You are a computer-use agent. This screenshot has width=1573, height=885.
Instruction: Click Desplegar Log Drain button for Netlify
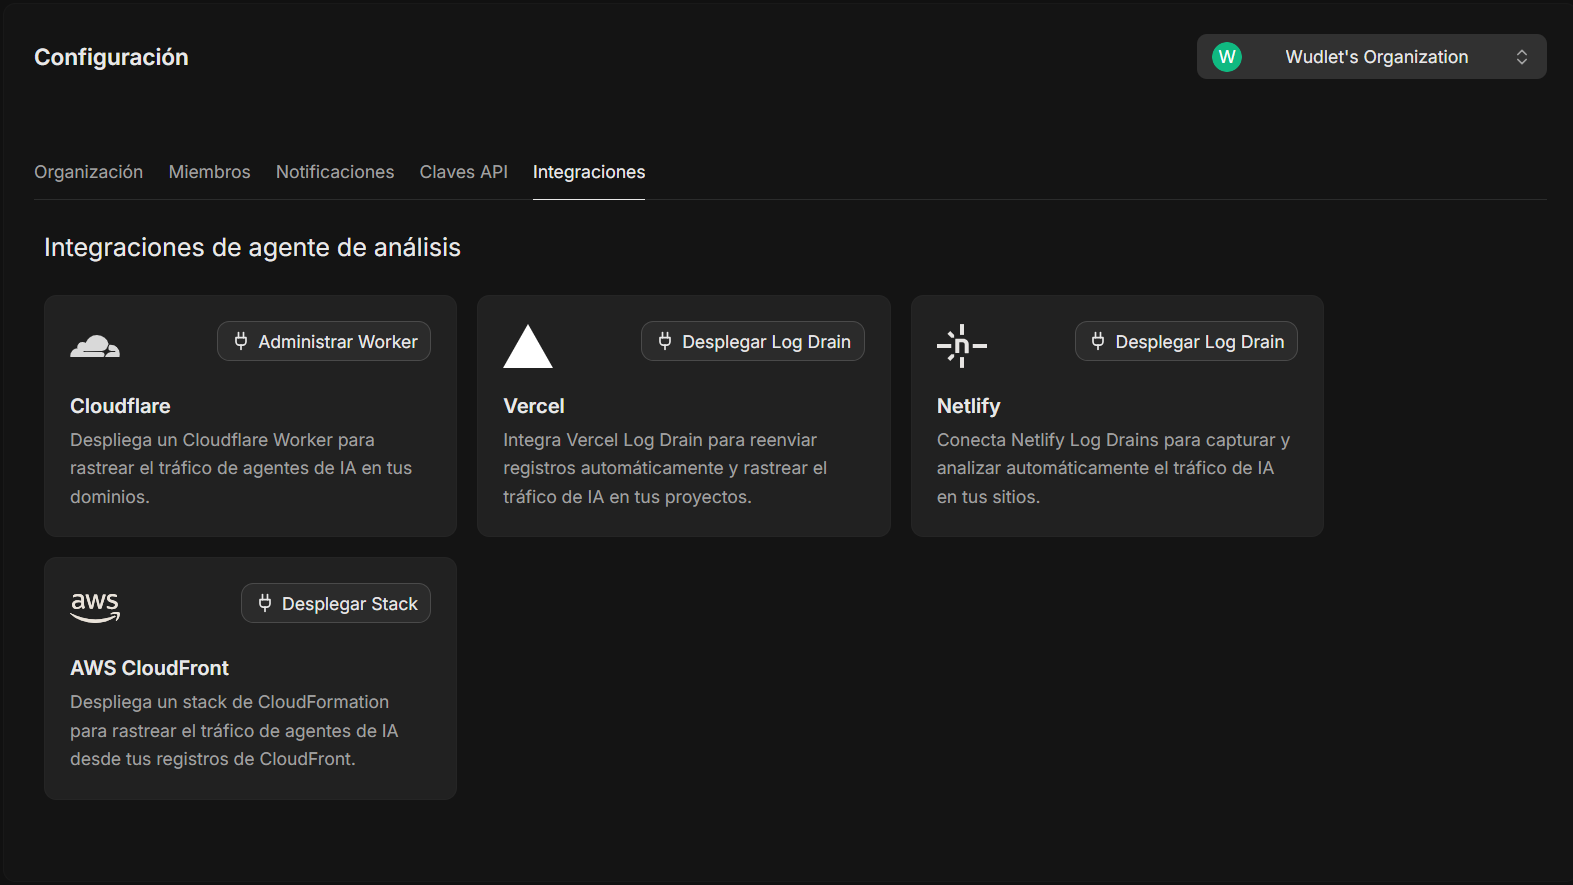[1186, 341]
